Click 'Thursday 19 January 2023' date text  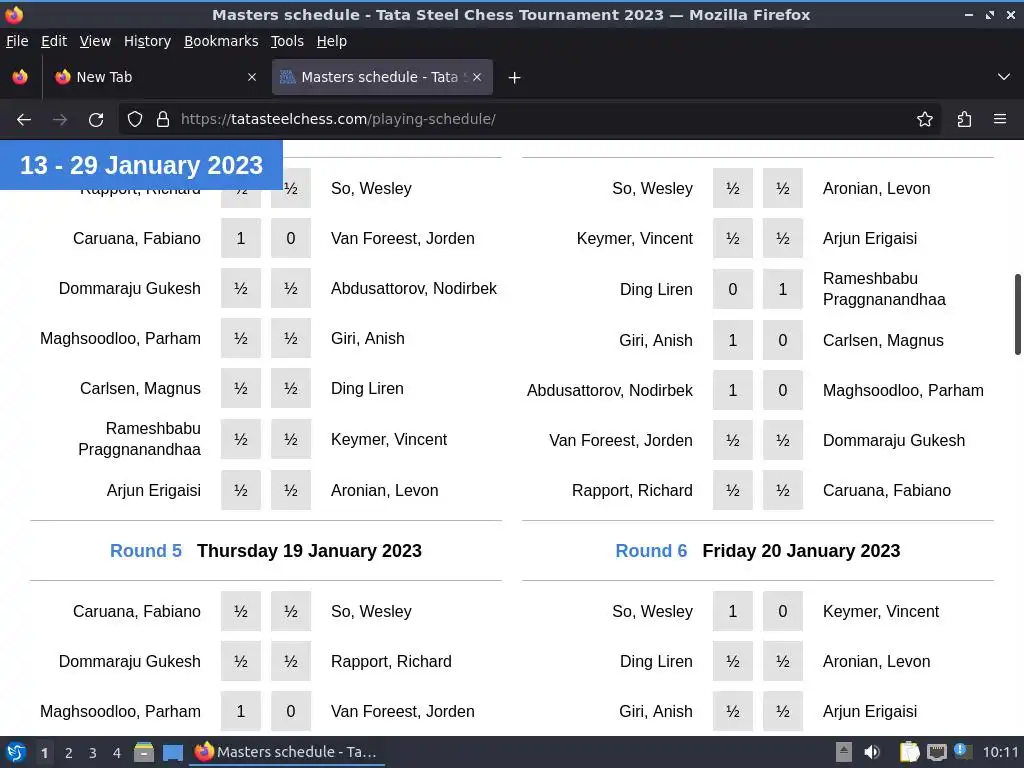click(310, 551)
